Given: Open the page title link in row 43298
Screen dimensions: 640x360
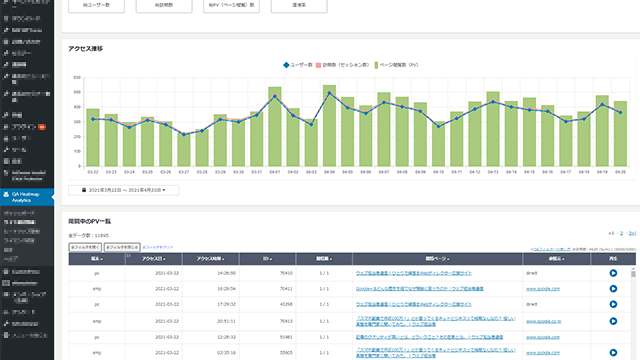Looking at the screenshot, I should (x=413, y=304).
